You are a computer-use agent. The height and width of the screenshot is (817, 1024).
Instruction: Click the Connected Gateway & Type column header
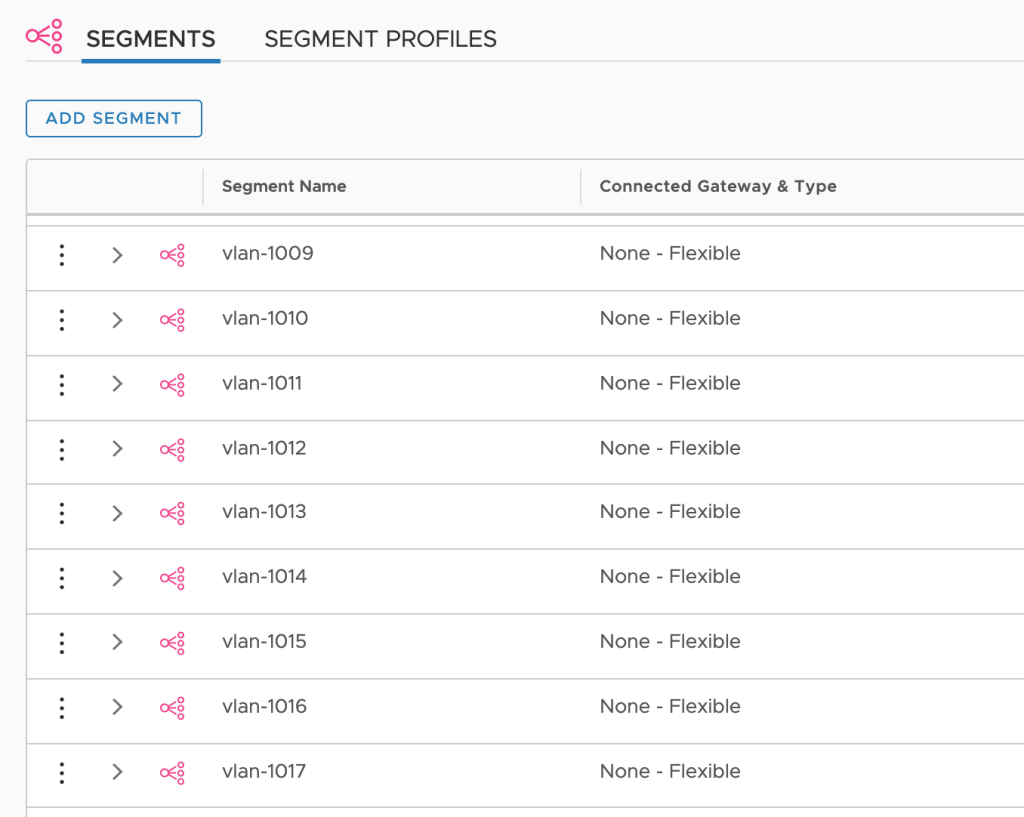(717, 186)
